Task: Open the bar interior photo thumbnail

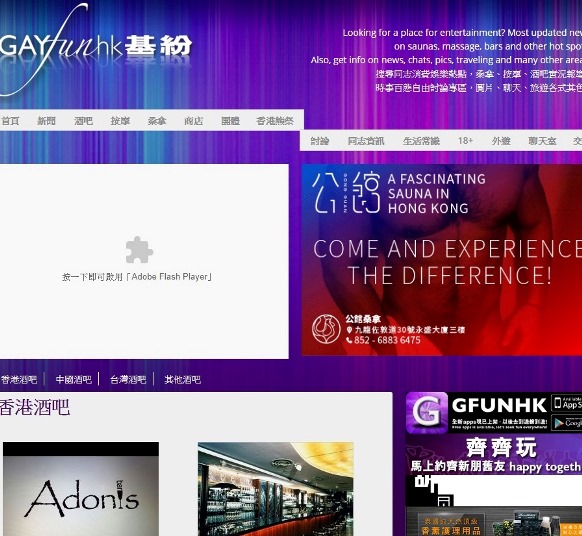Action: (275, 489)
